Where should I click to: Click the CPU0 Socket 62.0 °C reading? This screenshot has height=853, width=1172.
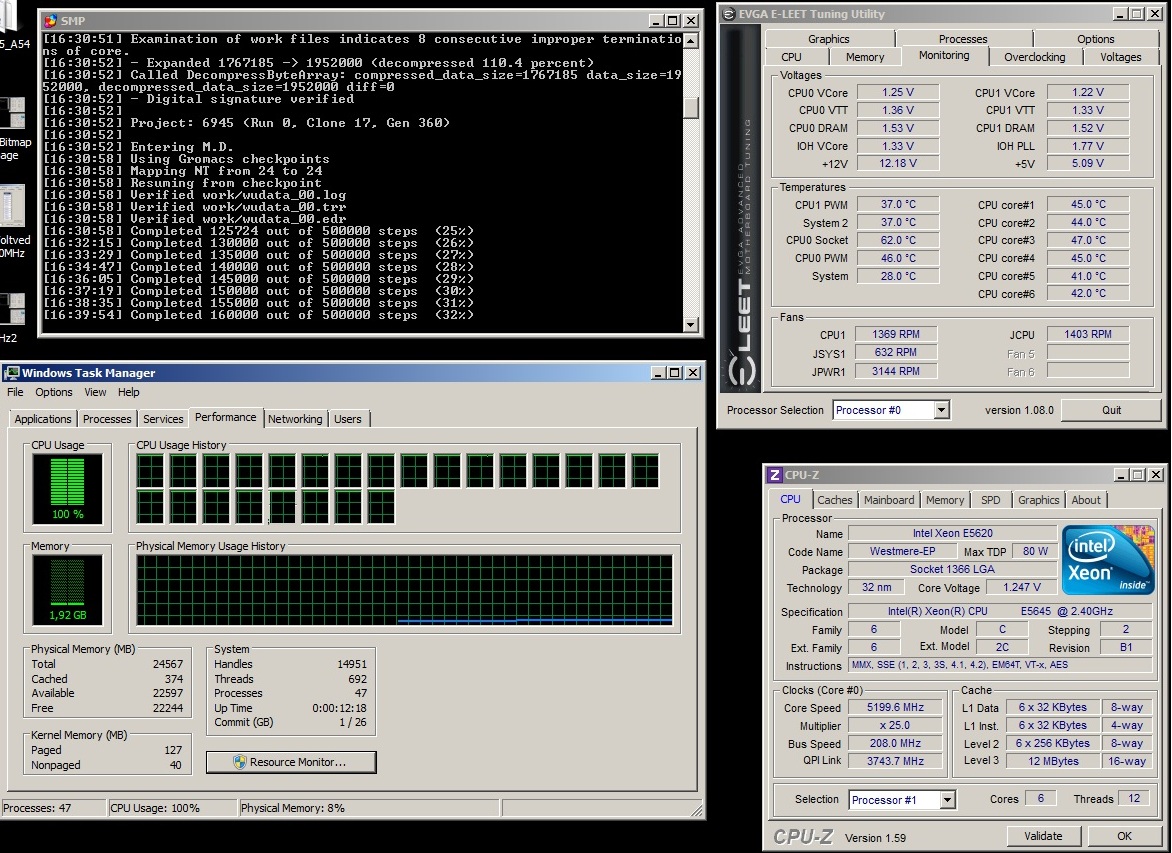(x=898, y=240)
